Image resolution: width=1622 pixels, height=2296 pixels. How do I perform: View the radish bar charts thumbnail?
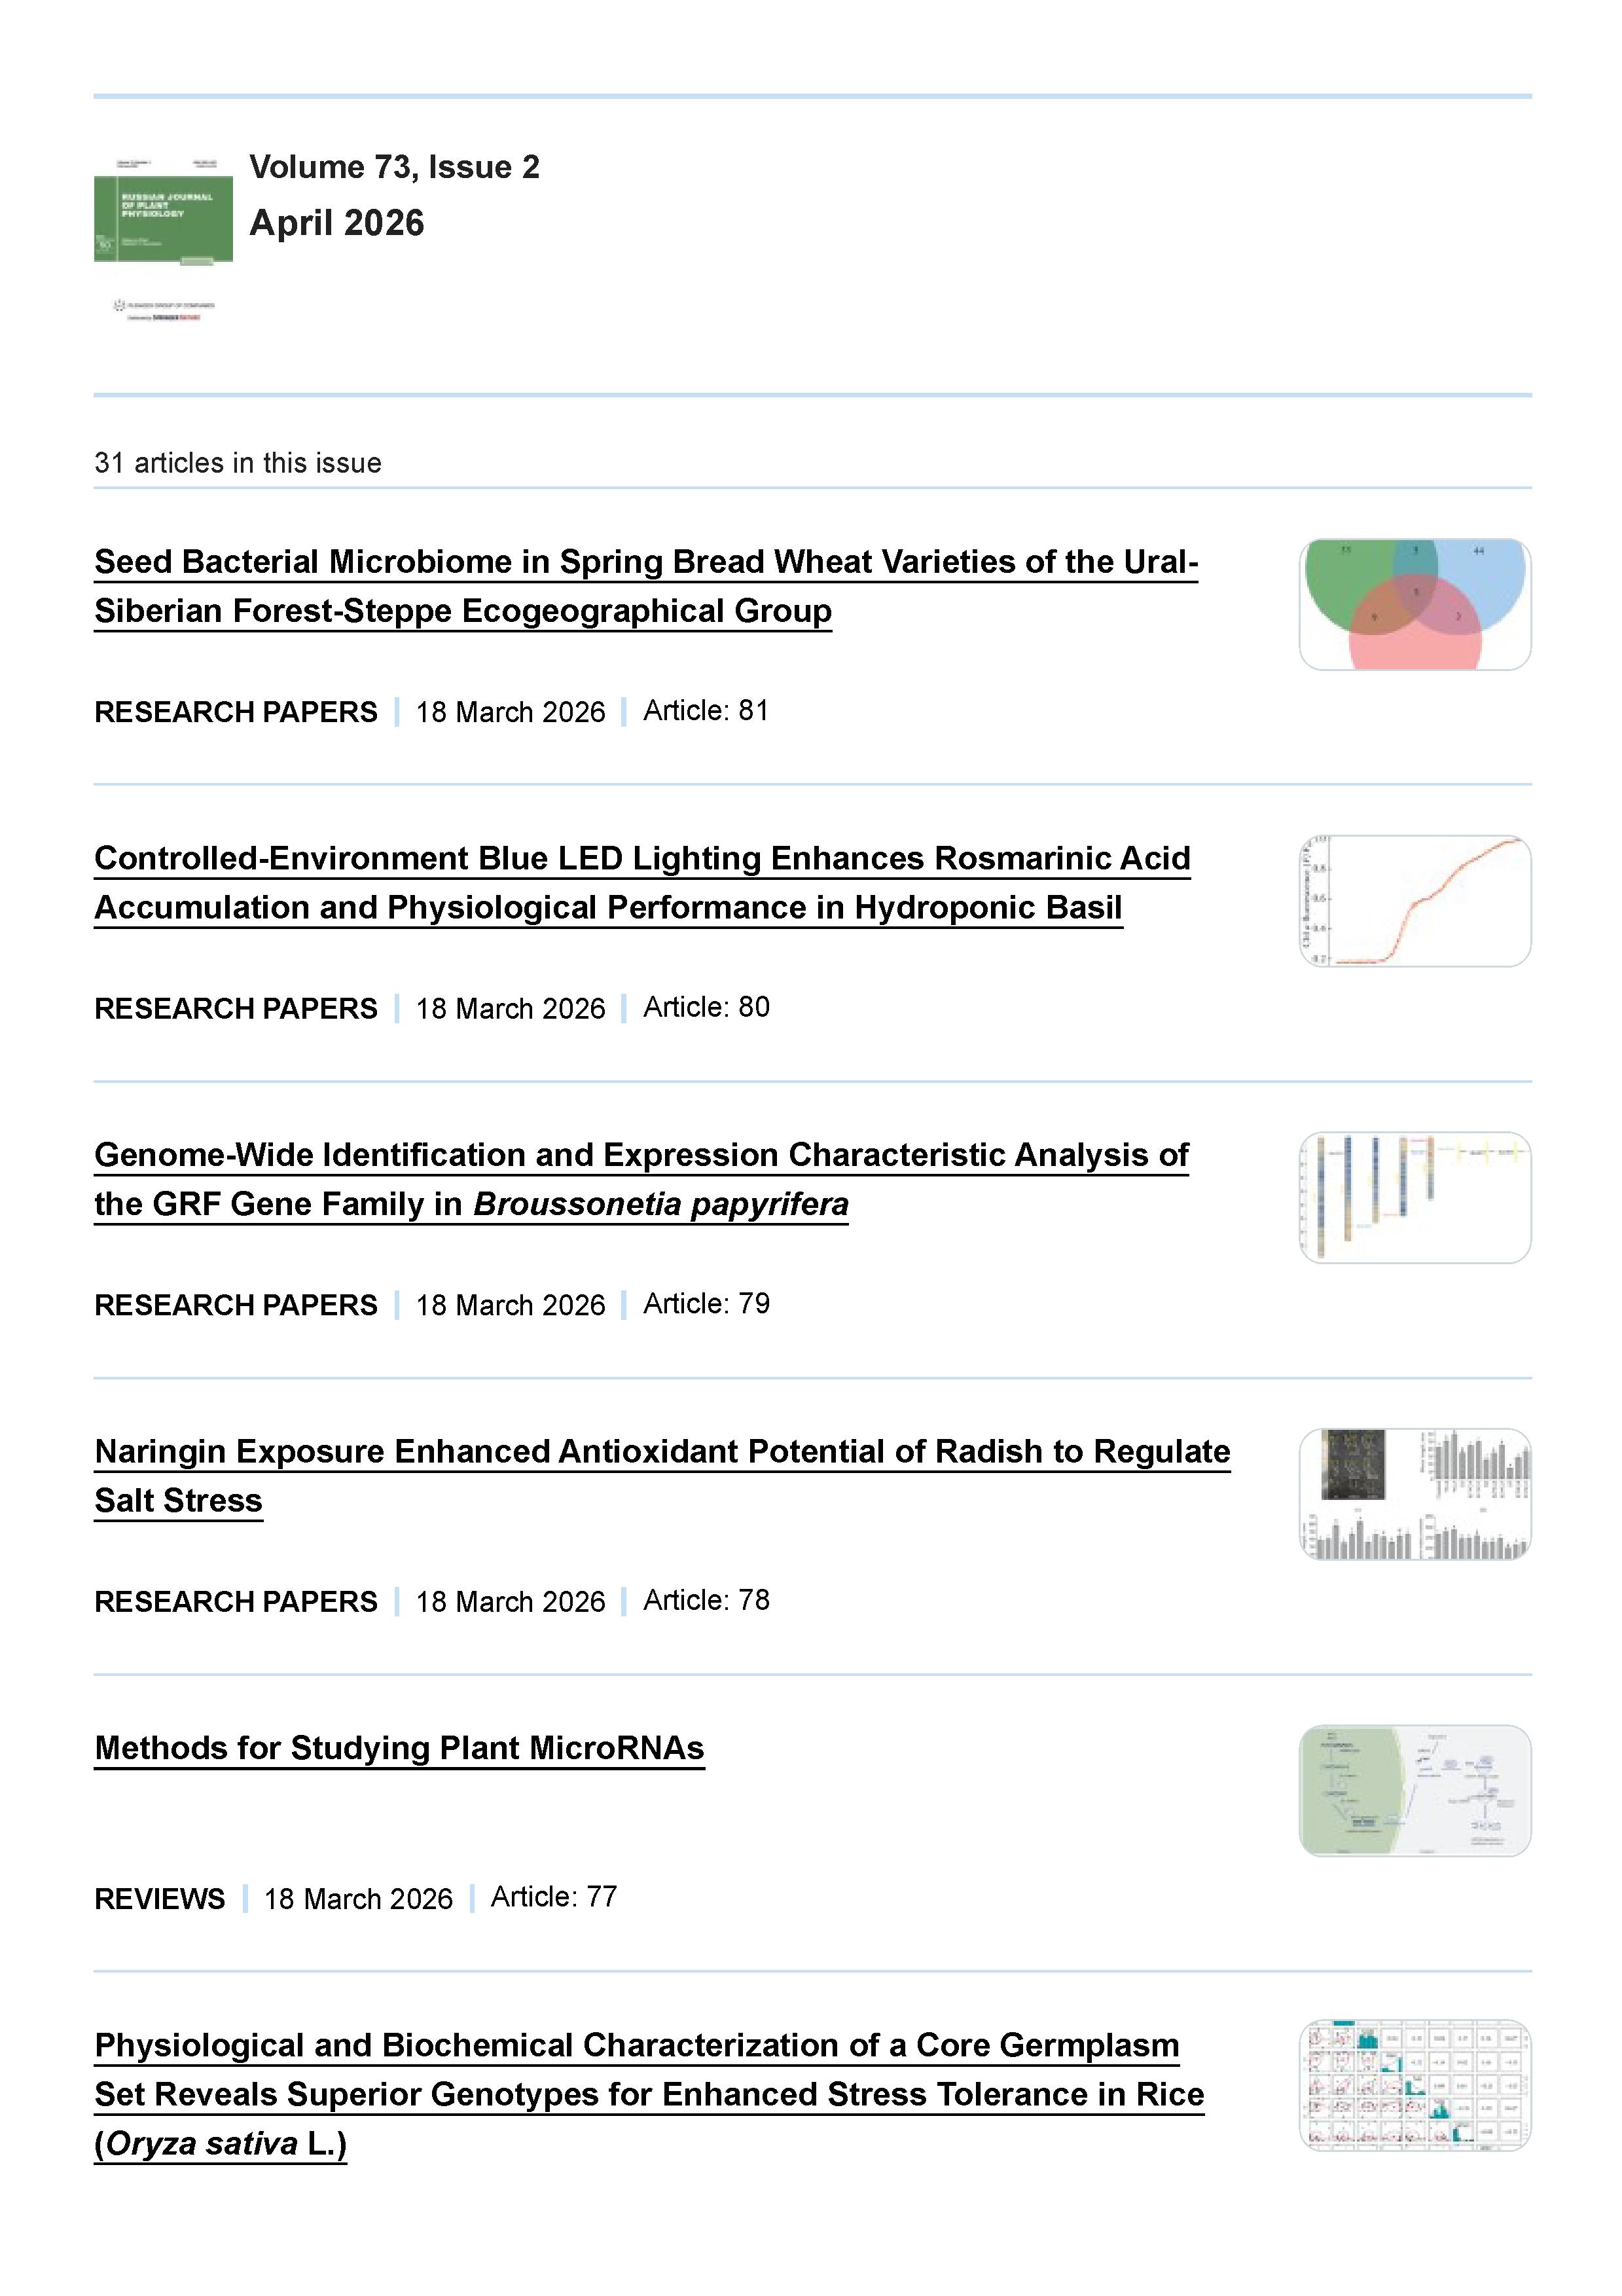point(1414,1494)
